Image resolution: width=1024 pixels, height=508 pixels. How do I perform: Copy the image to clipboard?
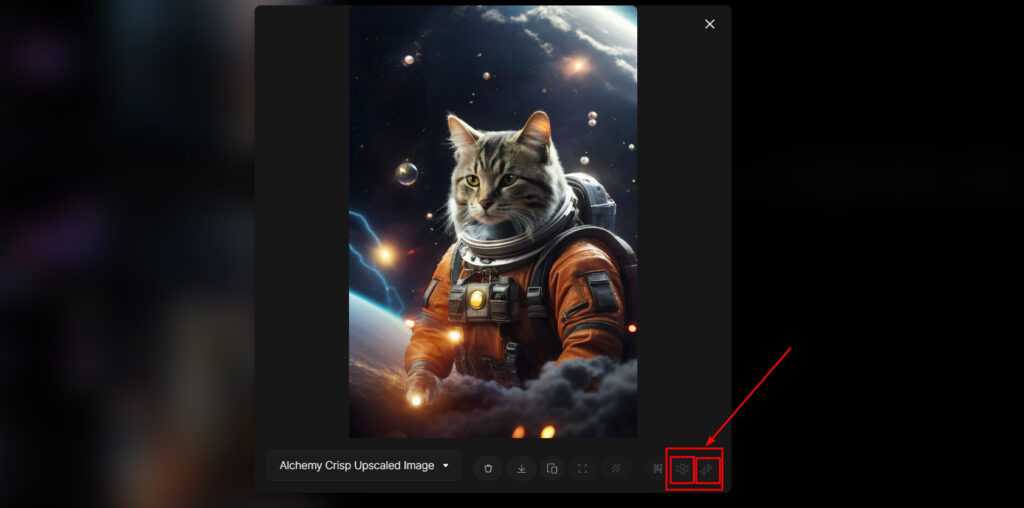tap(552, 468)
